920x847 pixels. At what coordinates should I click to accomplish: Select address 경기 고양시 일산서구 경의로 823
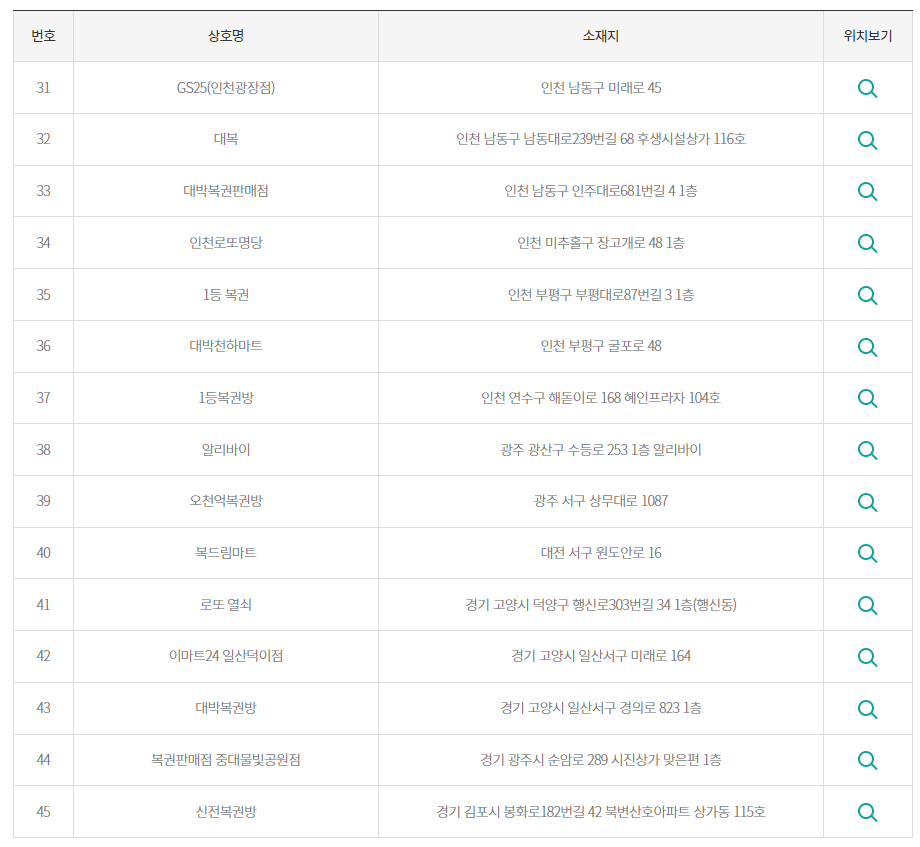click(590, 707)
